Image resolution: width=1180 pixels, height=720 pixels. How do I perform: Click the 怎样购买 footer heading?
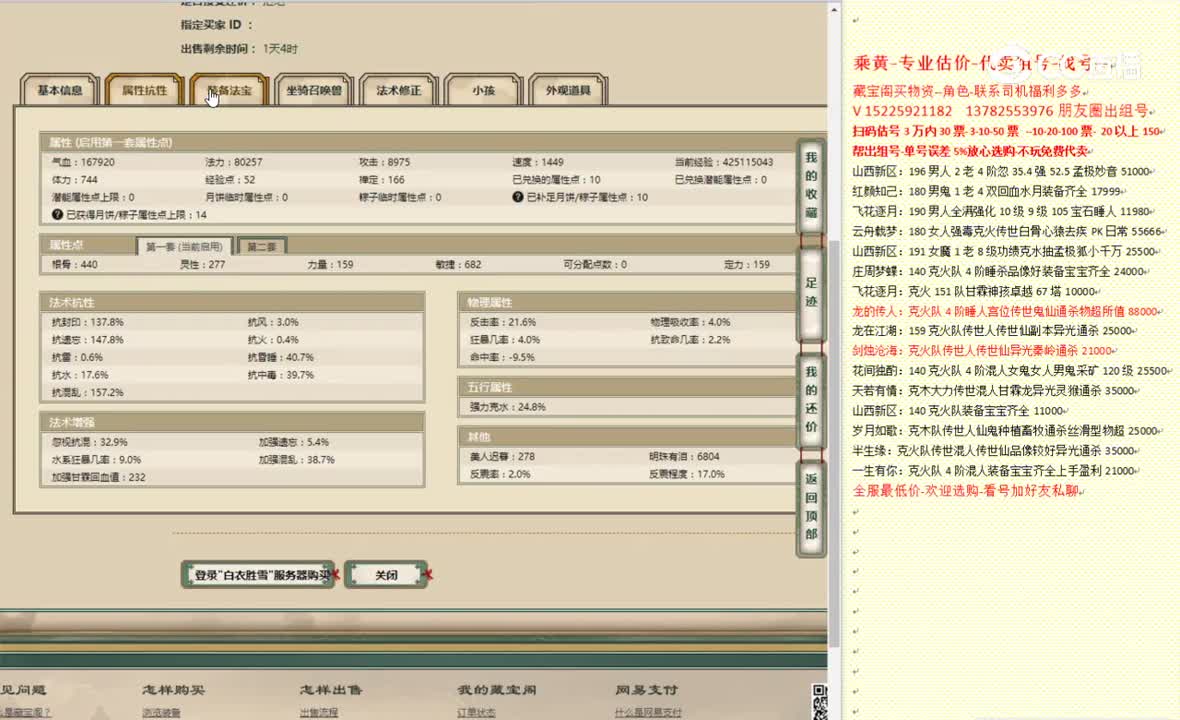click(x=173, y=689)
